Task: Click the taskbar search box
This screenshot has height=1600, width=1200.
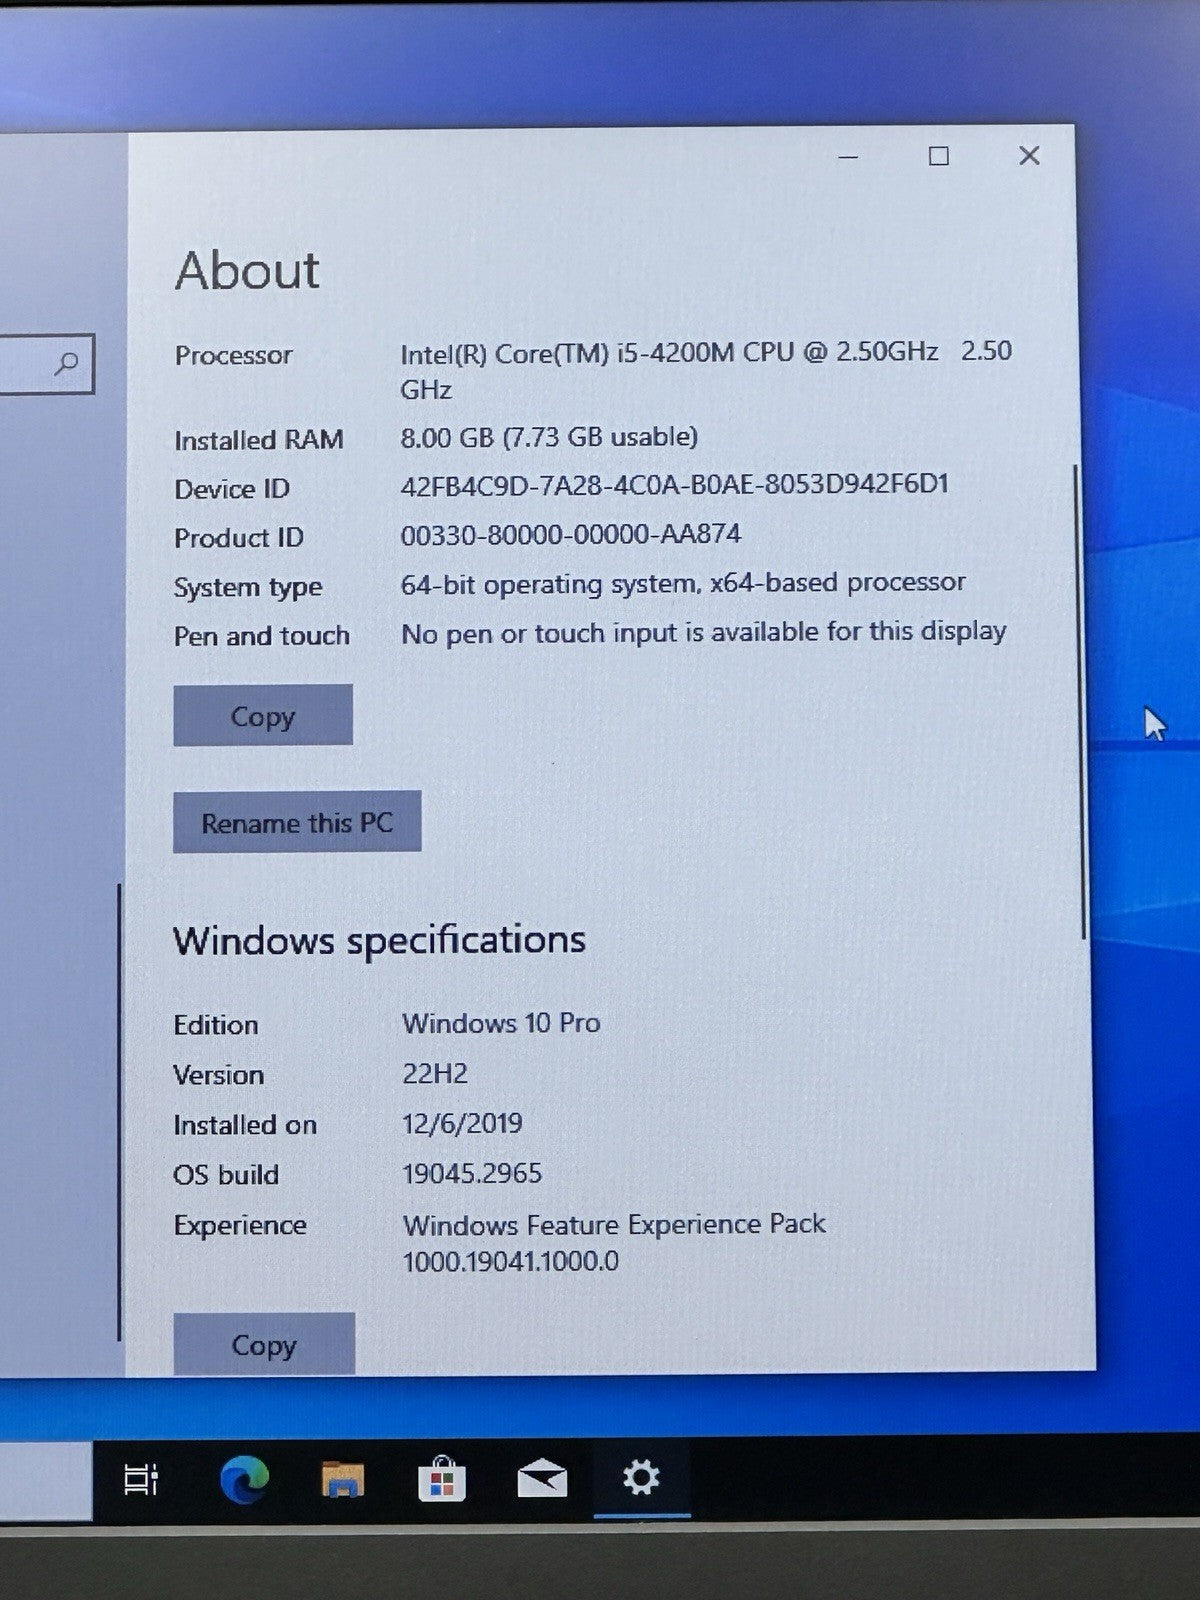Action: click(46, 1481)
